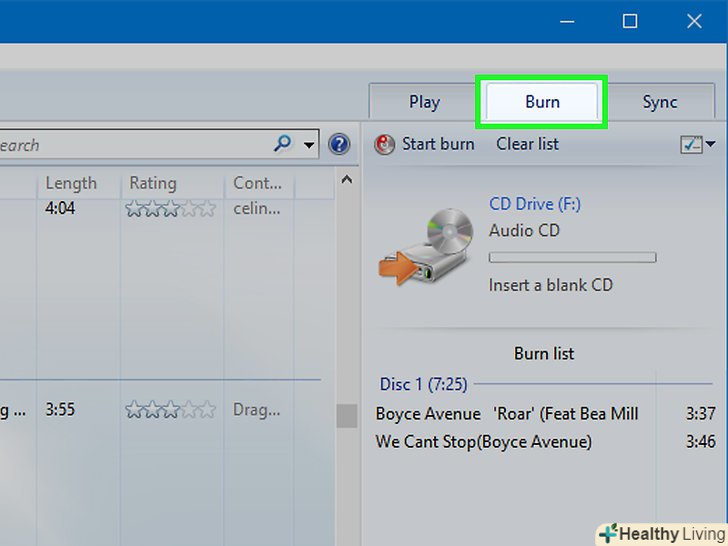
Task: Click the CD drive icon with orange arrow
Action: [x=425, y=247]
